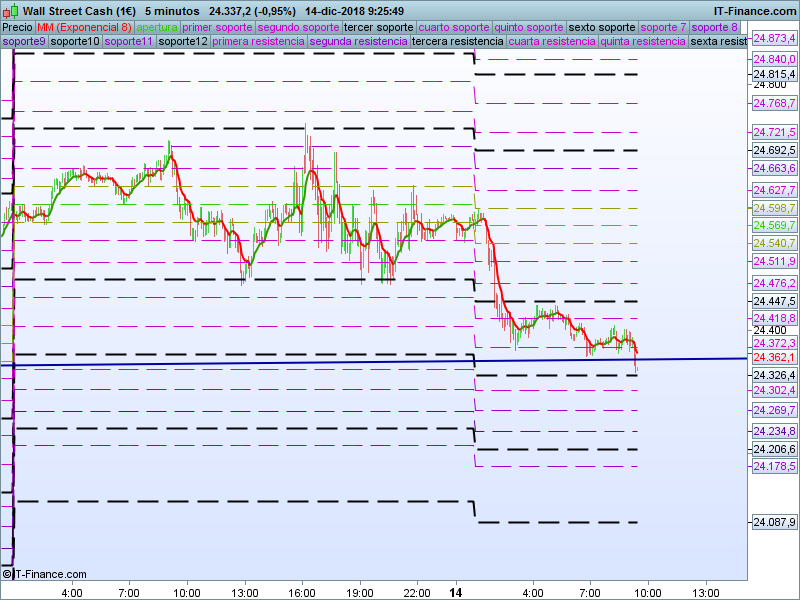Screen dimensions: 800x600
Task: Click price label 24.302,4
Action: (774, 390)
